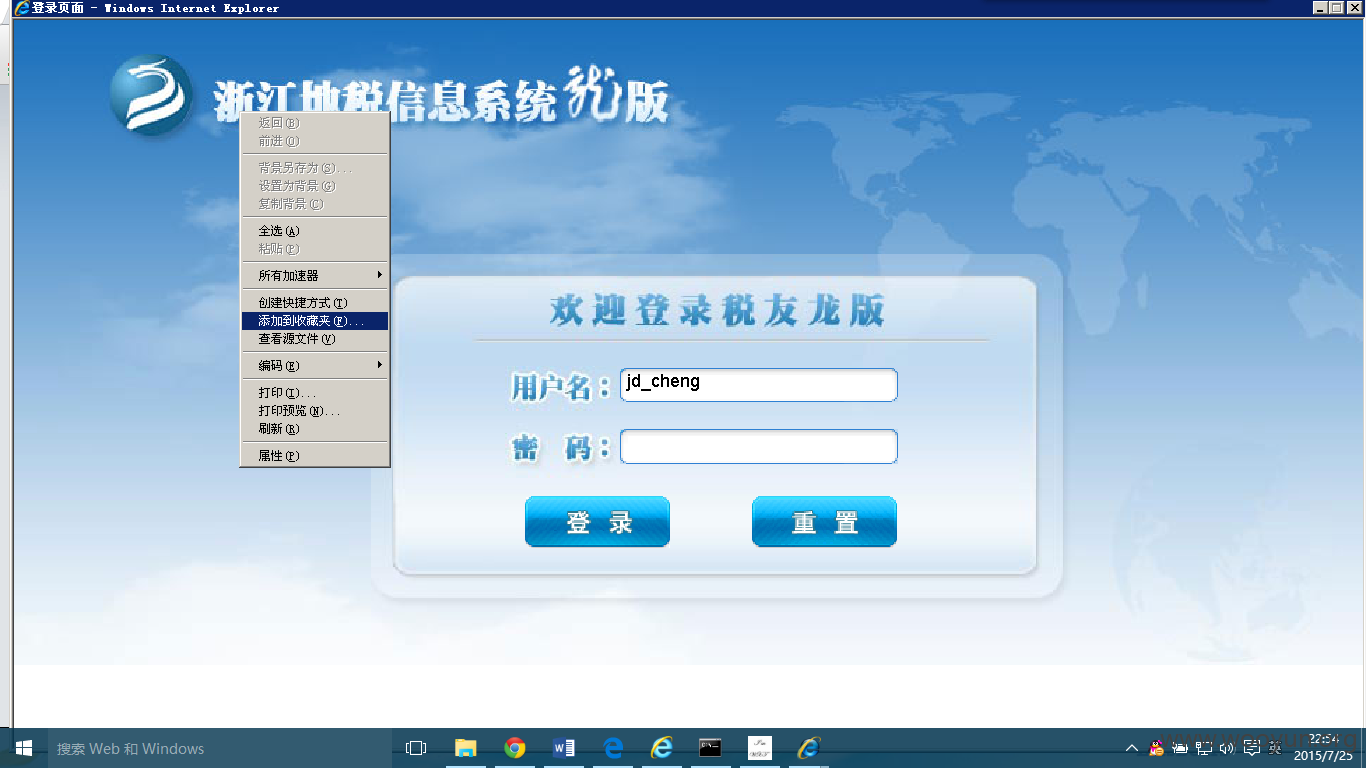The width and height of the screenshot is (1366, 768).
Task: Focus the 用户名 input field
Action: [x=758, y=385]
